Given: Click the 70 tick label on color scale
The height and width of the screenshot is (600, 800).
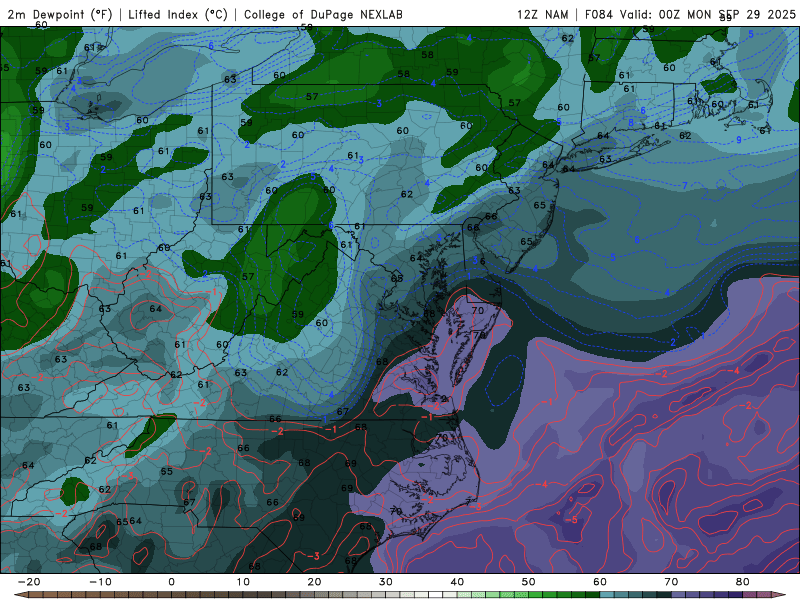Looking at the screenshot, I should coord(671,582).
